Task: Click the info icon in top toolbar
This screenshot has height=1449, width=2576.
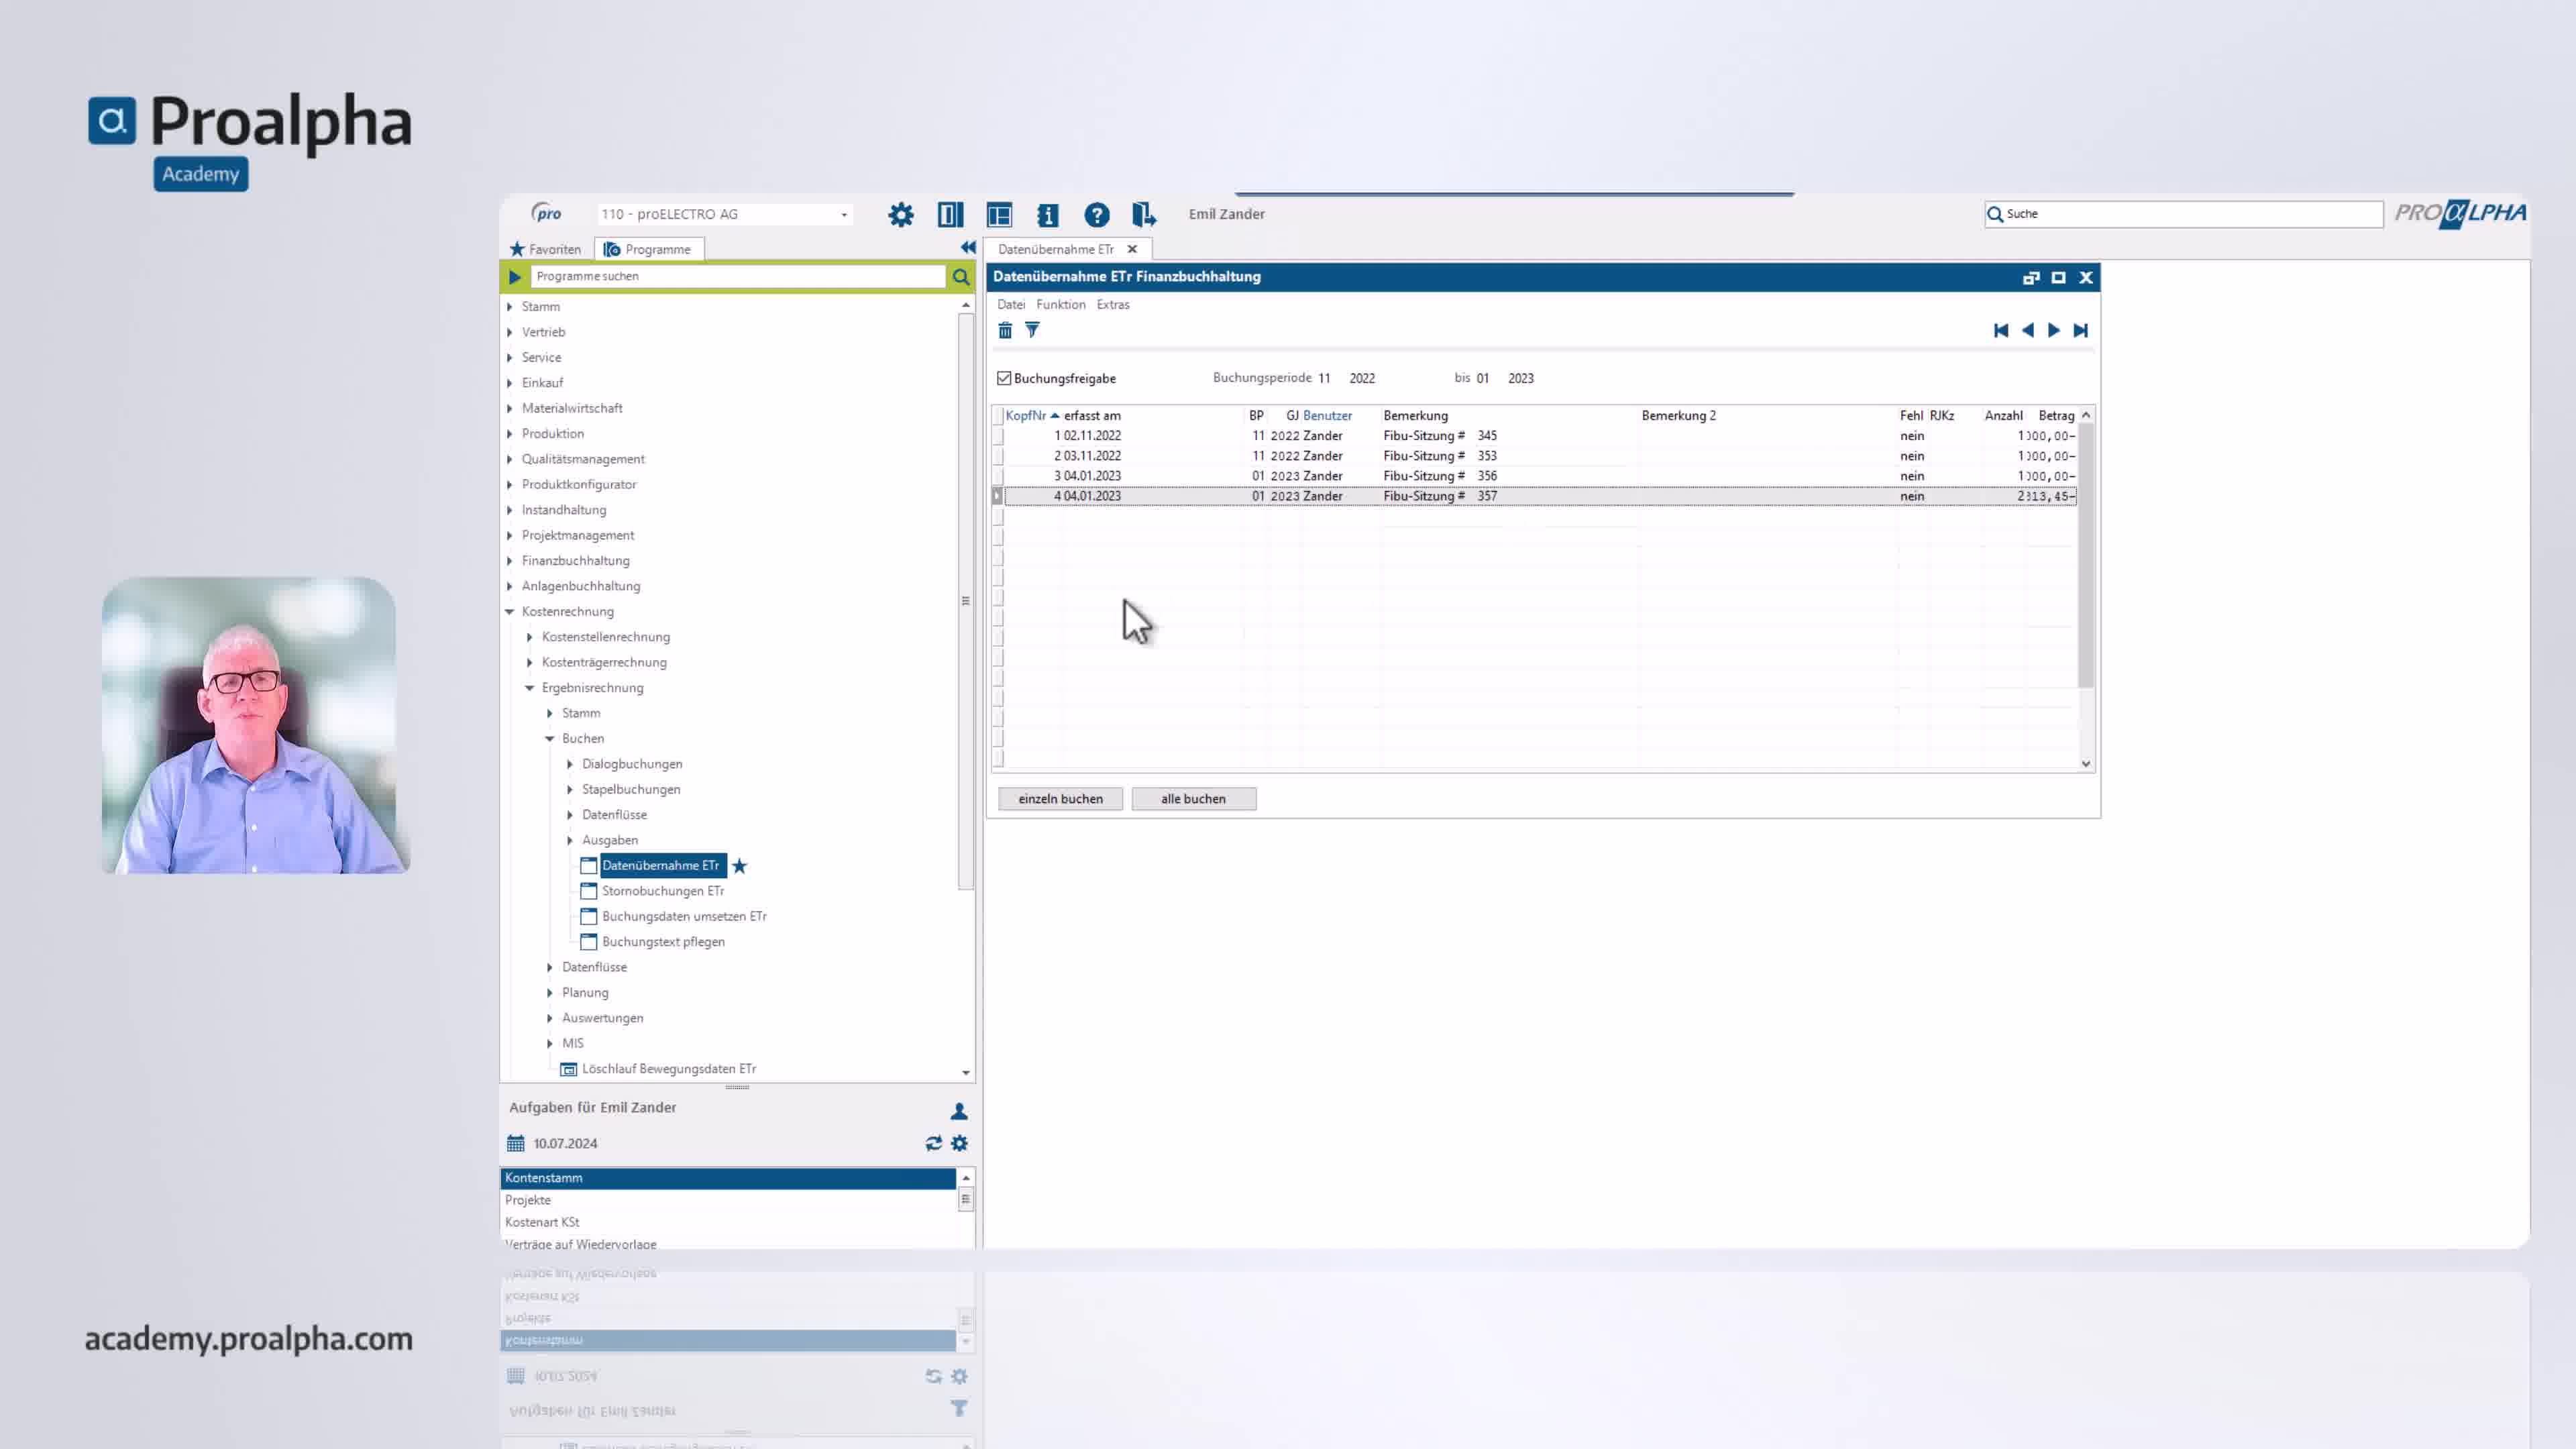Action: 1047,214
